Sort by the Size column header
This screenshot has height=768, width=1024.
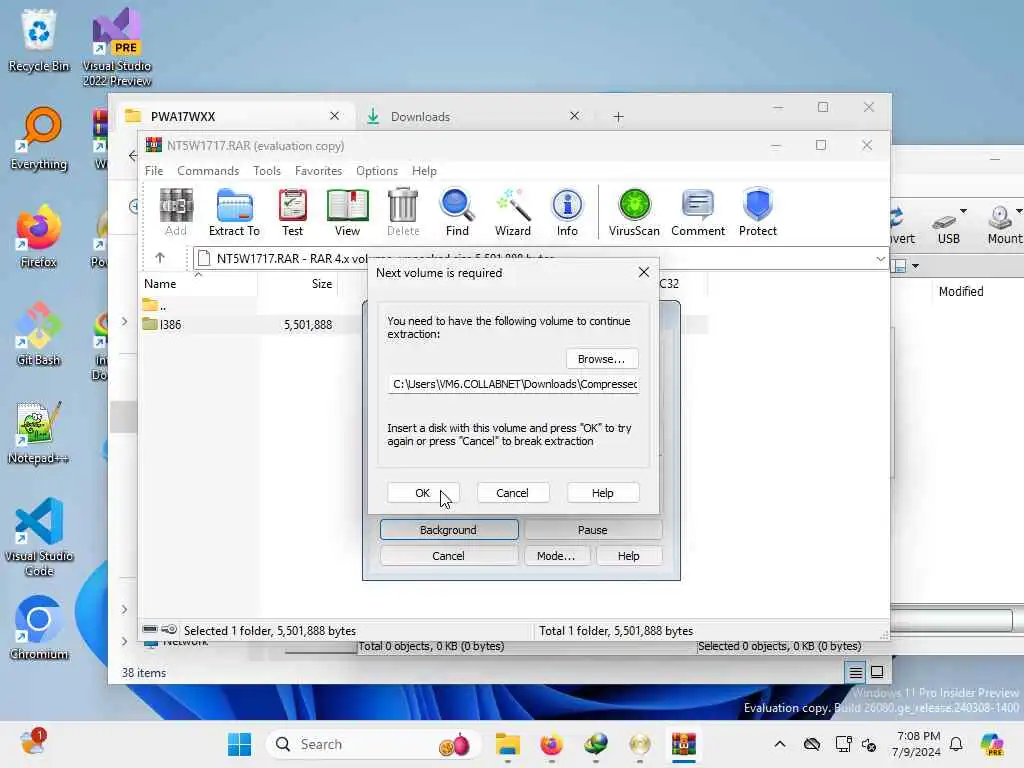(298, 284)
